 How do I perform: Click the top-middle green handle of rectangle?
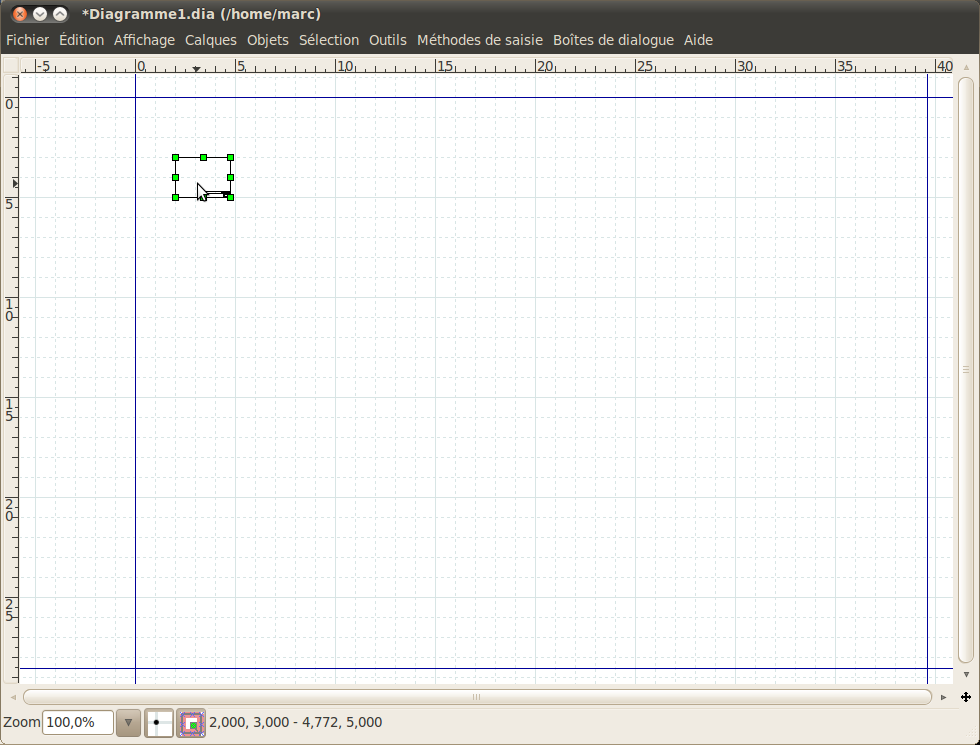pyautogui.click(x=203, y=157)
